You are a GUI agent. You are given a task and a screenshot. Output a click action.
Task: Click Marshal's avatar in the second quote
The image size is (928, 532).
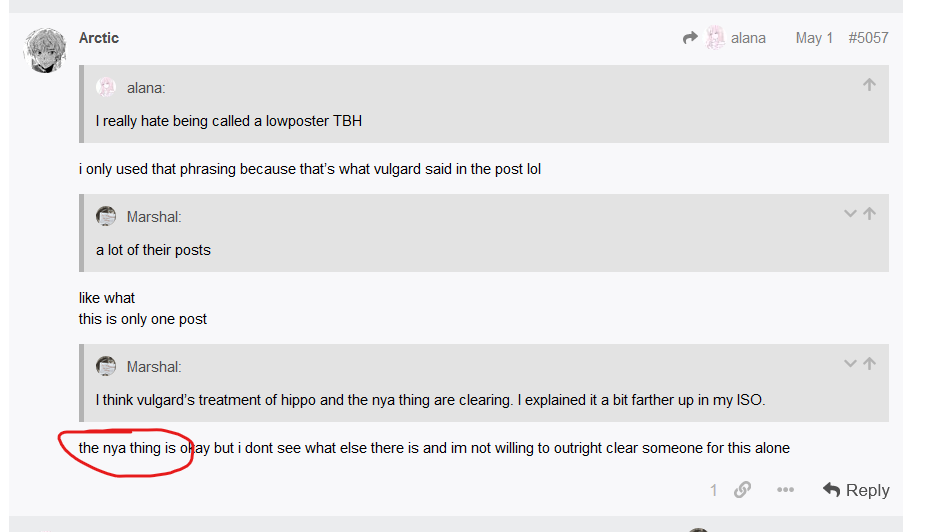coord(106,366)
